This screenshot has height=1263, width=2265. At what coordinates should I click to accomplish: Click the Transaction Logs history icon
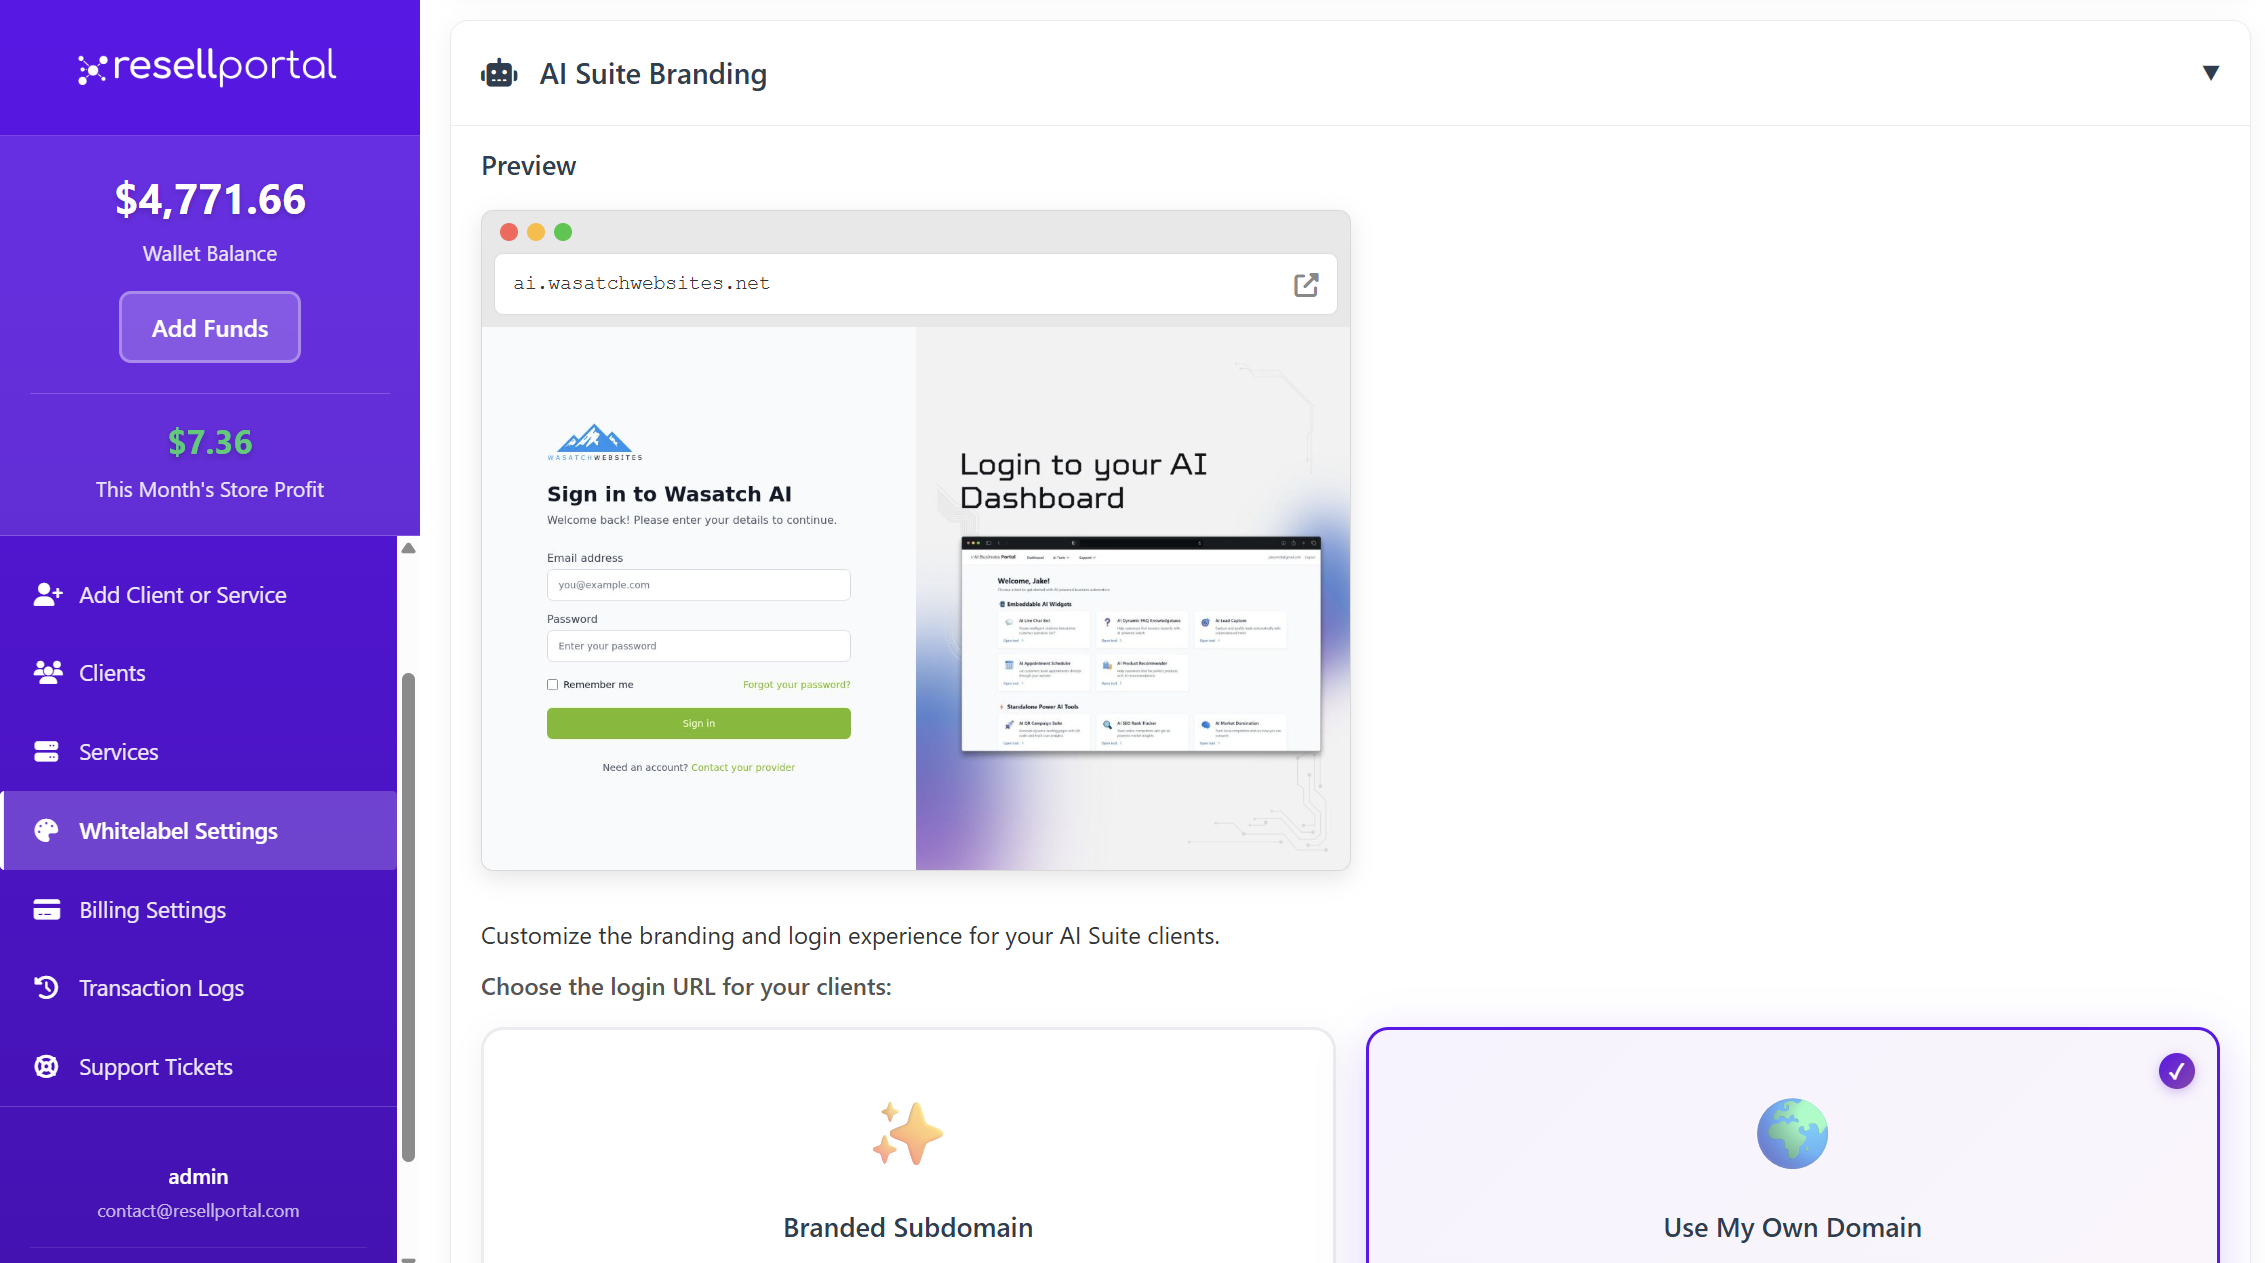tap(47, 988)
